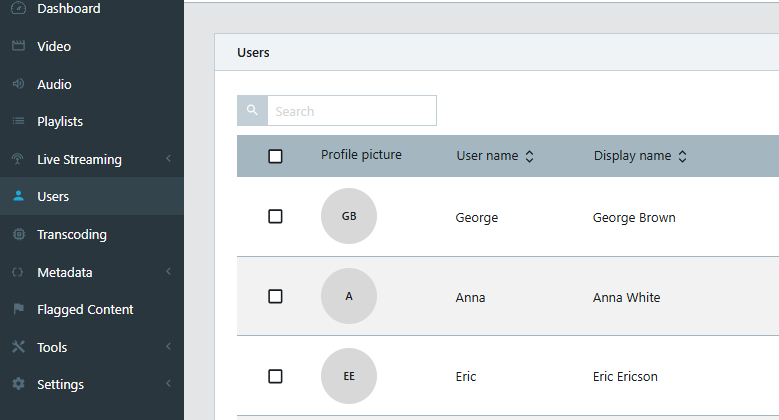Select the checkbox next to Anna

[275, 296]
